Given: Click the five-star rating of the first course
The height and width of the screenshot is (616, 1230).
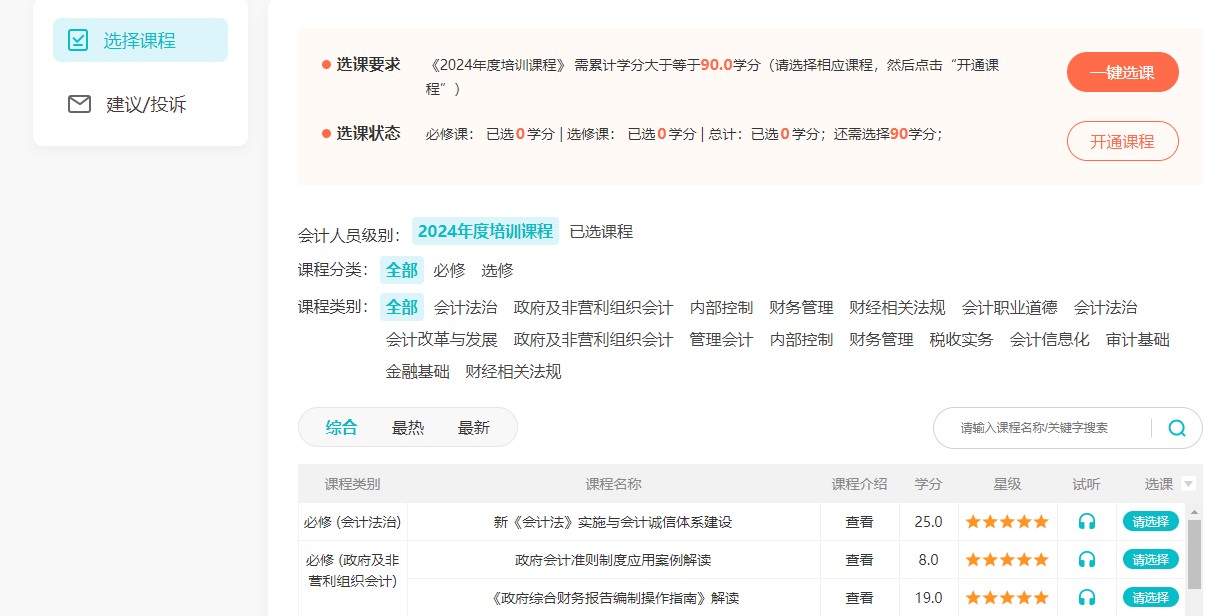Looking at the screenshot, I should (x=1006, y=521).
